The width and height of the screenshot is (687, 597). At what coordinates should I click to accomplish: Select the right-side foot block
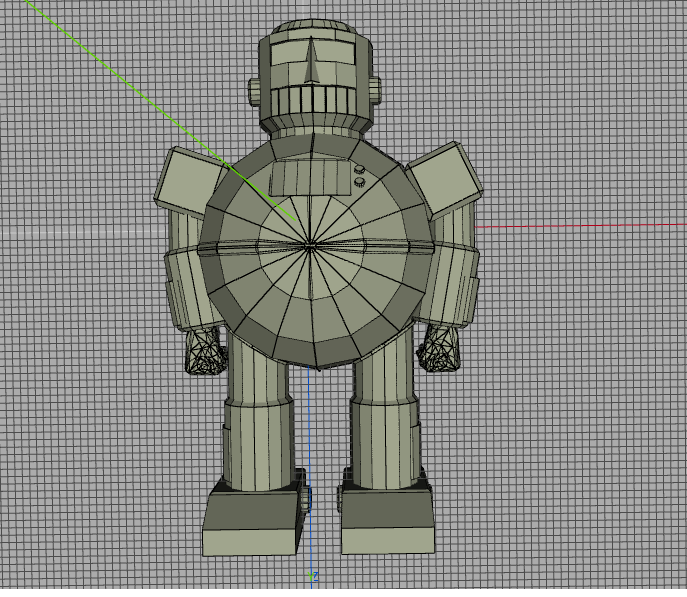coord(388,519)
